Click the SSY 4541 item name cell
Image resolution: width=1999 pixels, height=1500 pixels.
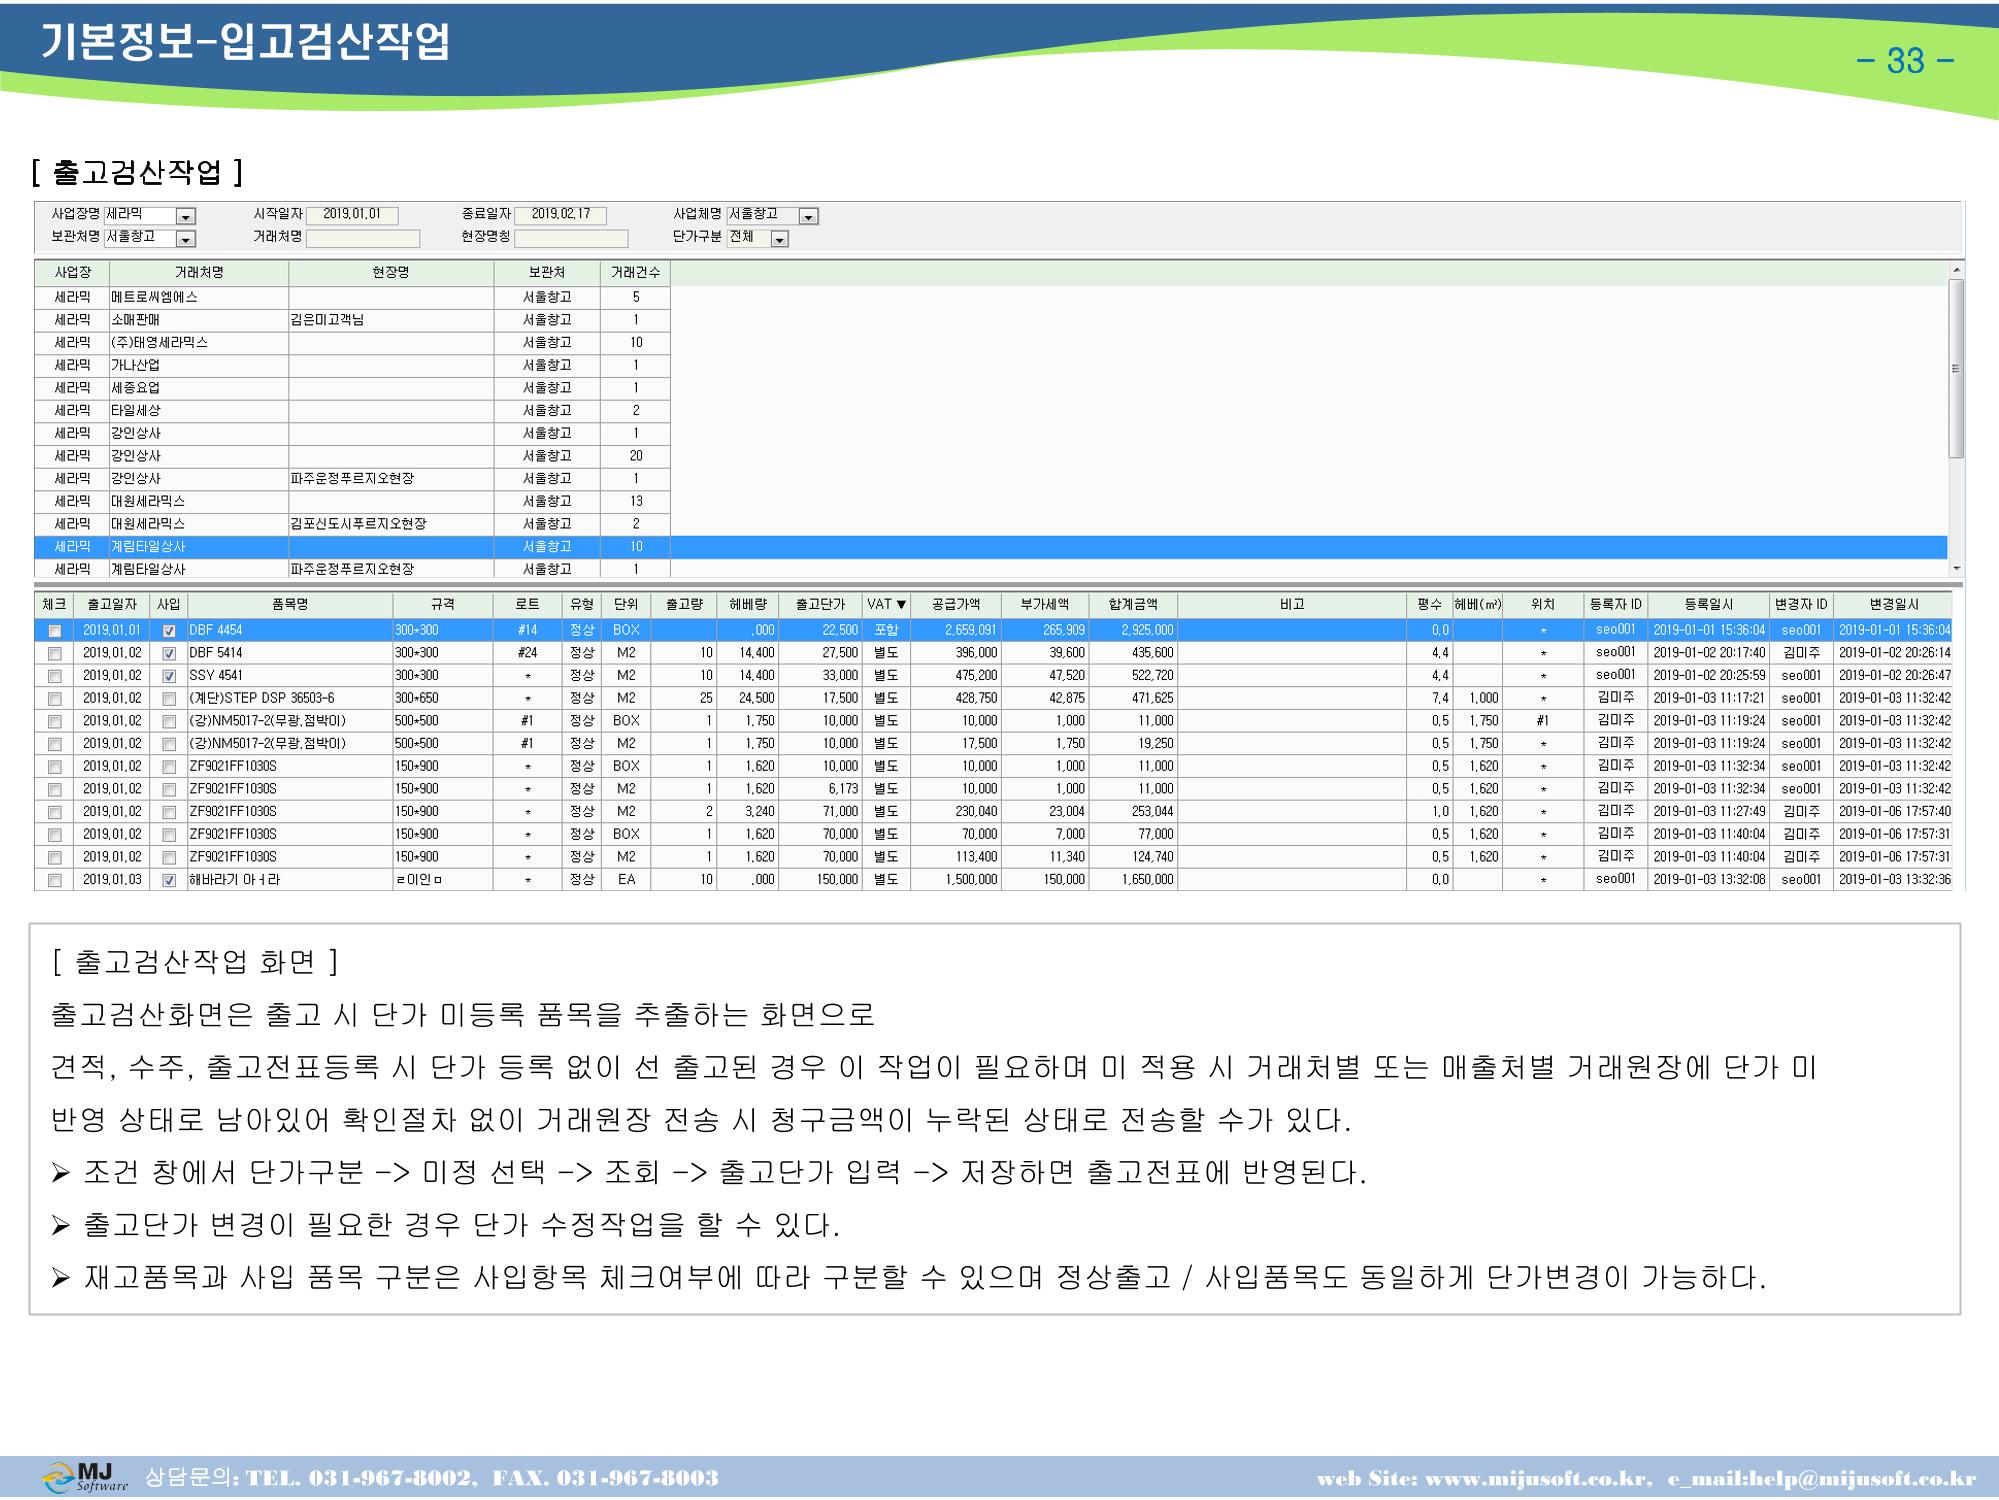[x=290, y=676]
